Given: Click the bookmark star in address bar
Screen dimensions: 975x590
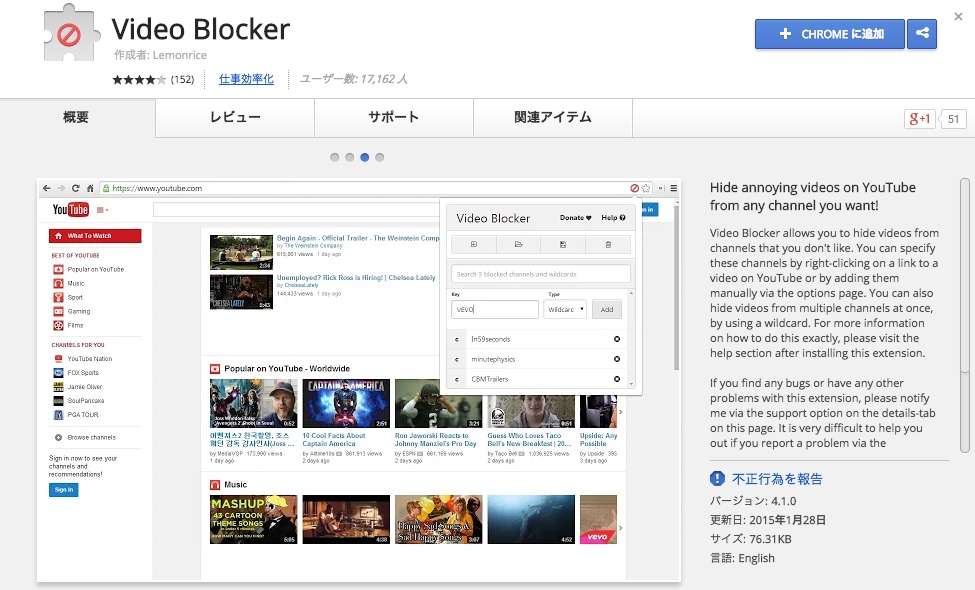Looking at the screenshot, I should [x=645, y=188].
